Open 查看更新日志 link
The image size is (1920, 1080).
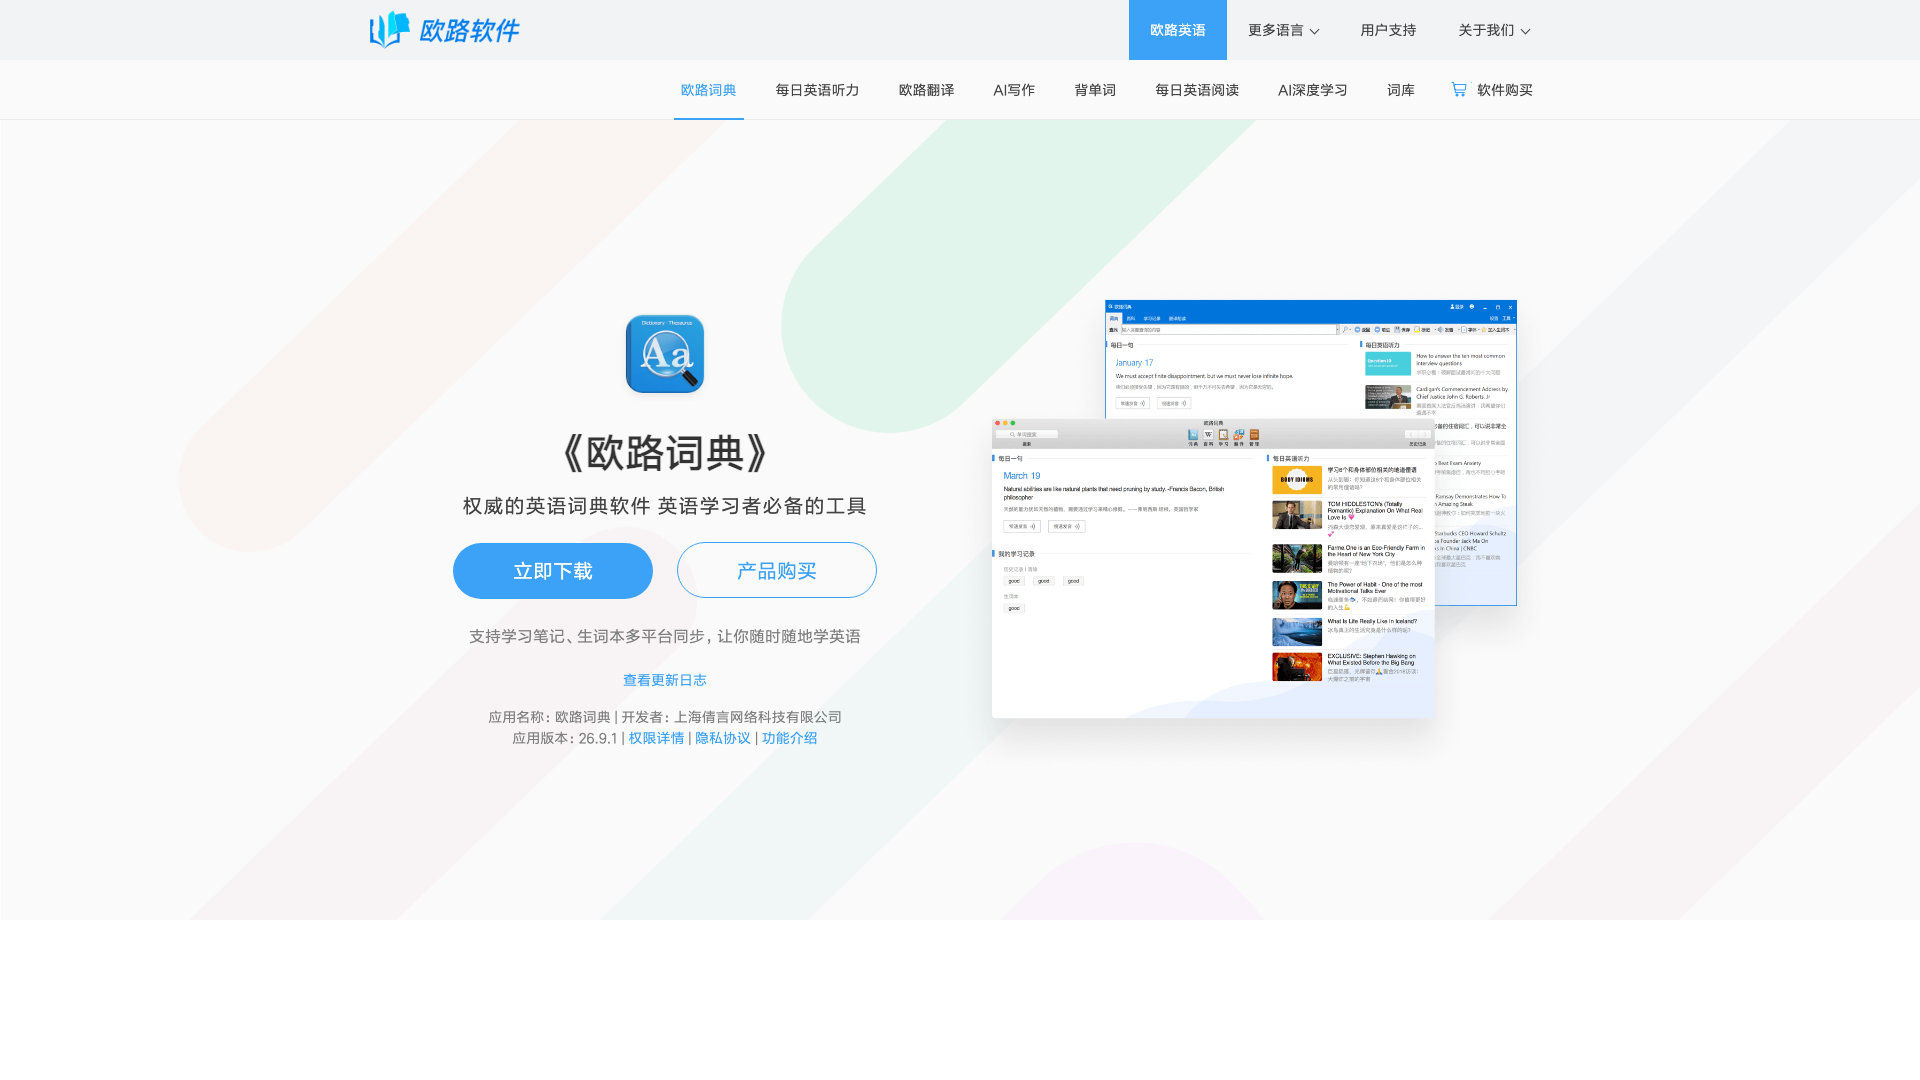point(665,680)
